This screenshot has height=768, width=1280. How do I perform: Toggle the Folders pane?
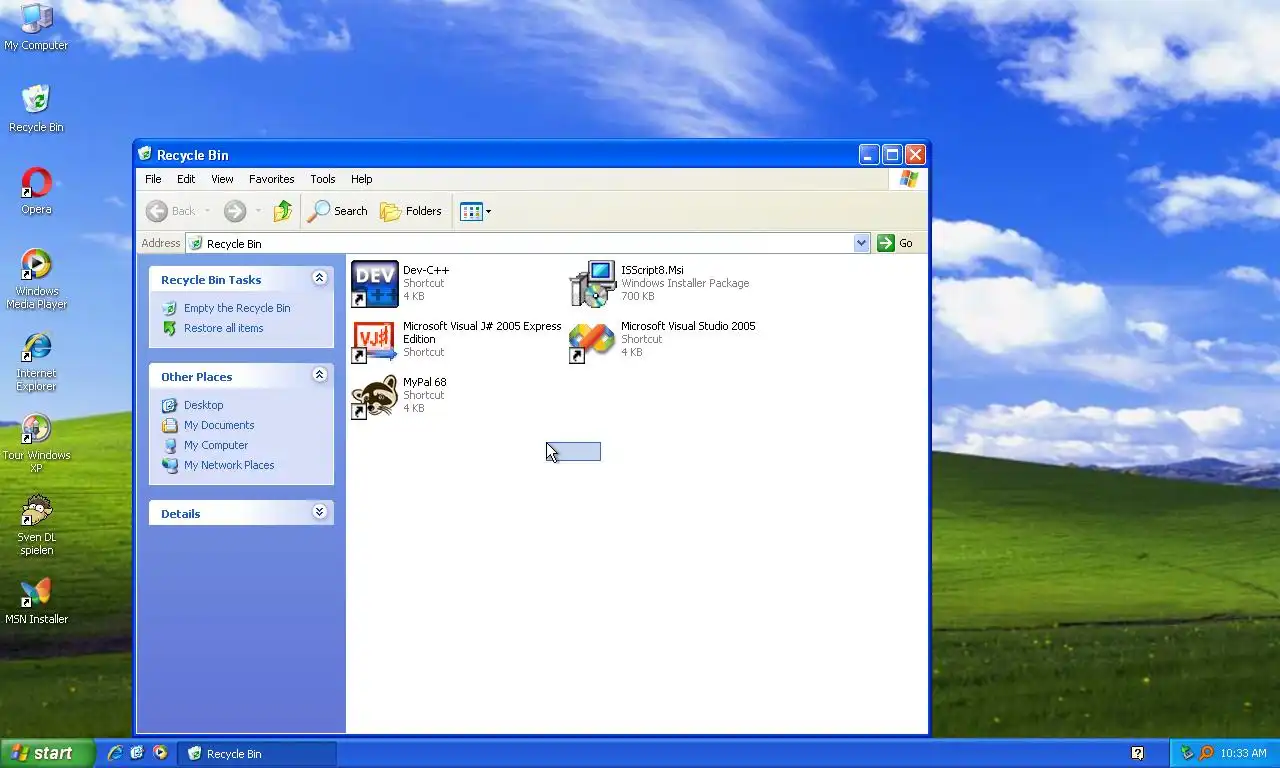[411, 211]
